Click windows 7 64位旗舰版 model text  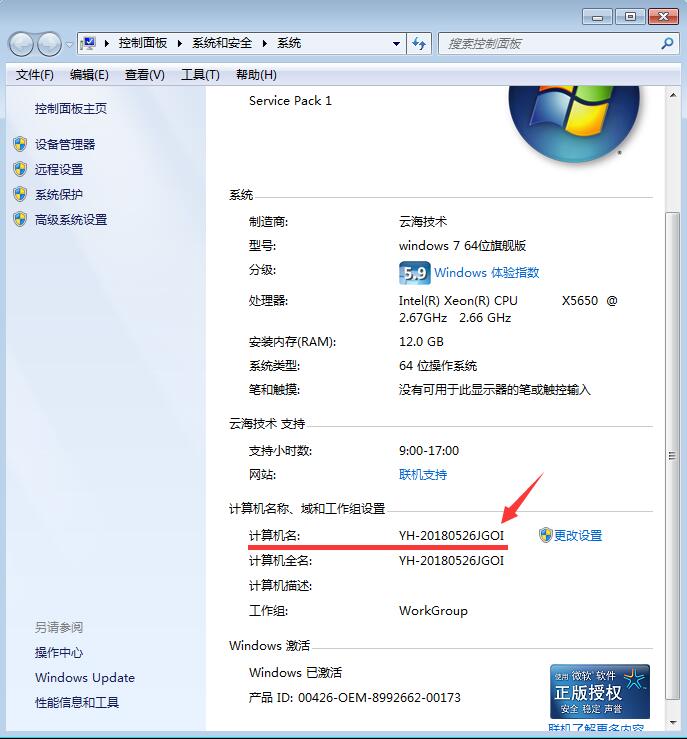coord(462,246)
